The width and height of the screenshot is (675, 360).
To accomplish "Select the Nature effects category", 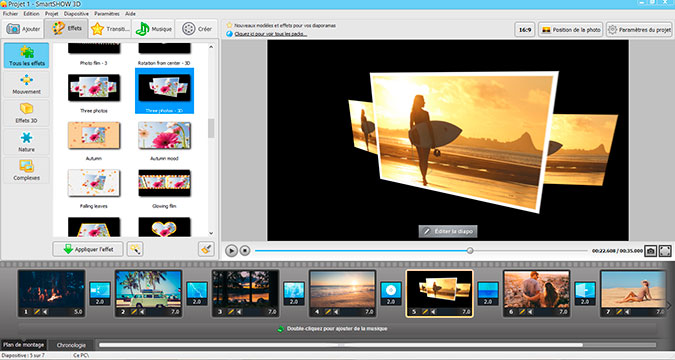I will pyautogui.click(x=27, y=142).
